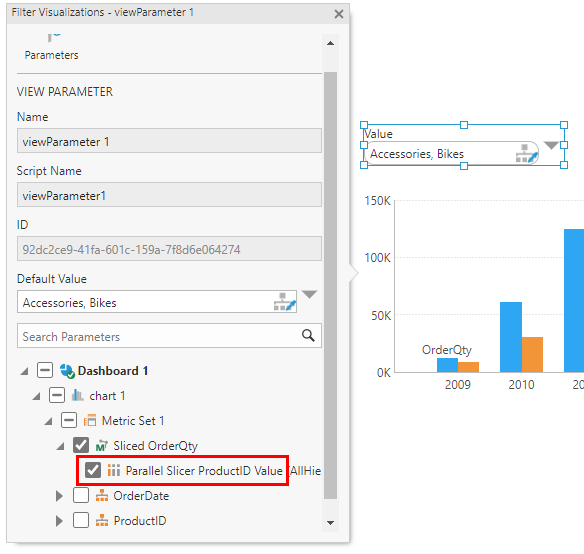Click the hierarchy edit icon in Default Value

tap(285, 302)
